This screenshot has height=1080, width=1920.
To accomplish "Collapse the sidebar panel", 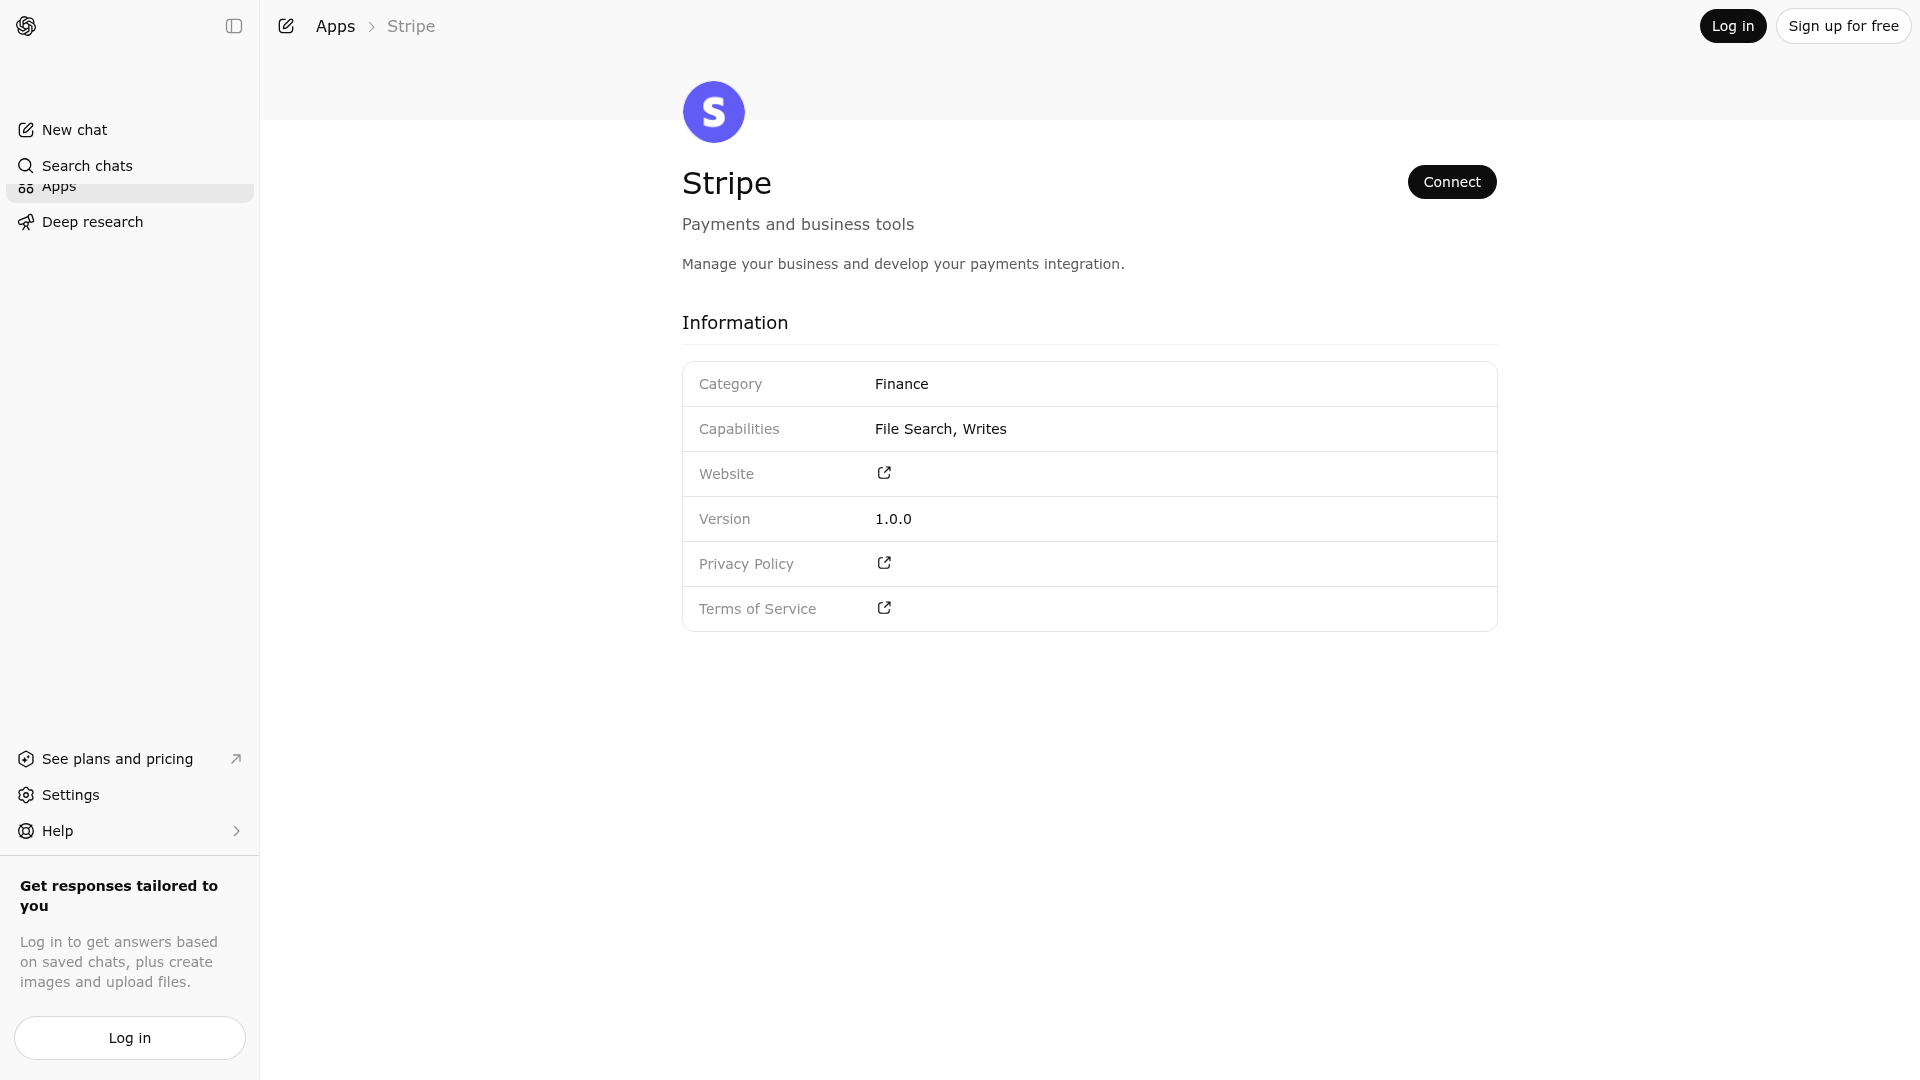I will (x=234, y=26).
